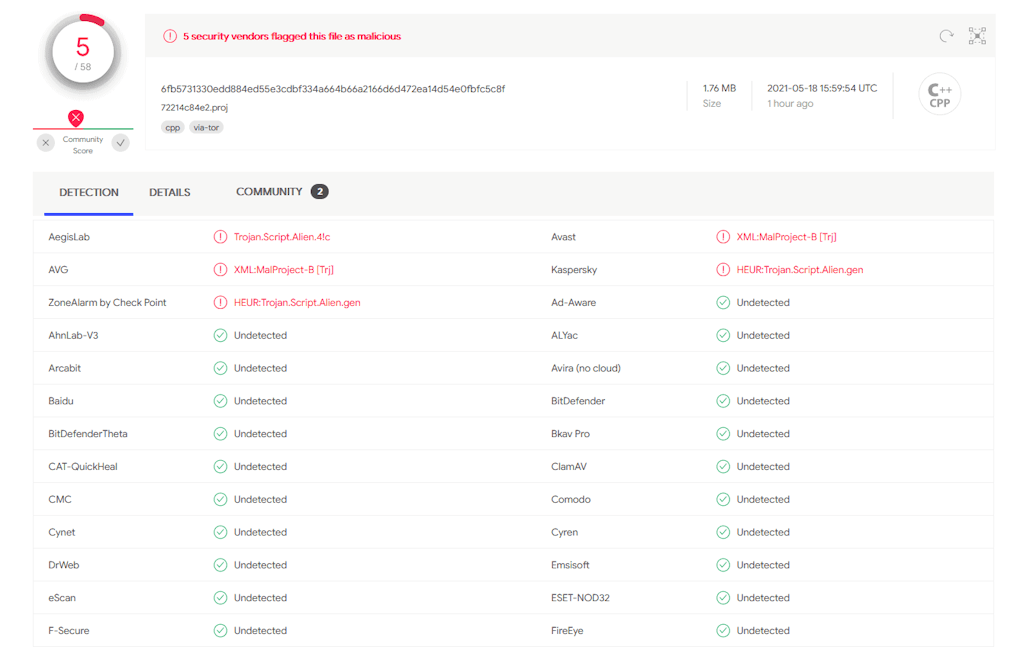
Task: Click ALYac undetected check icon
Action: [723, 336]
